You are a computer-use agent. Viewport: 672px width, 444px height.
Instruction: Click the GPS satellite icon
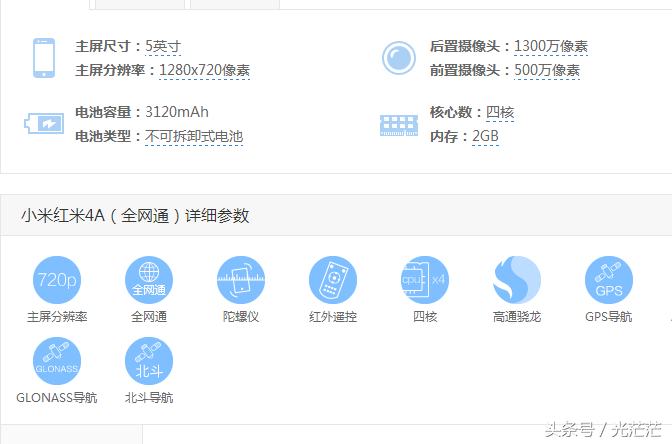[x=609, y=280]
